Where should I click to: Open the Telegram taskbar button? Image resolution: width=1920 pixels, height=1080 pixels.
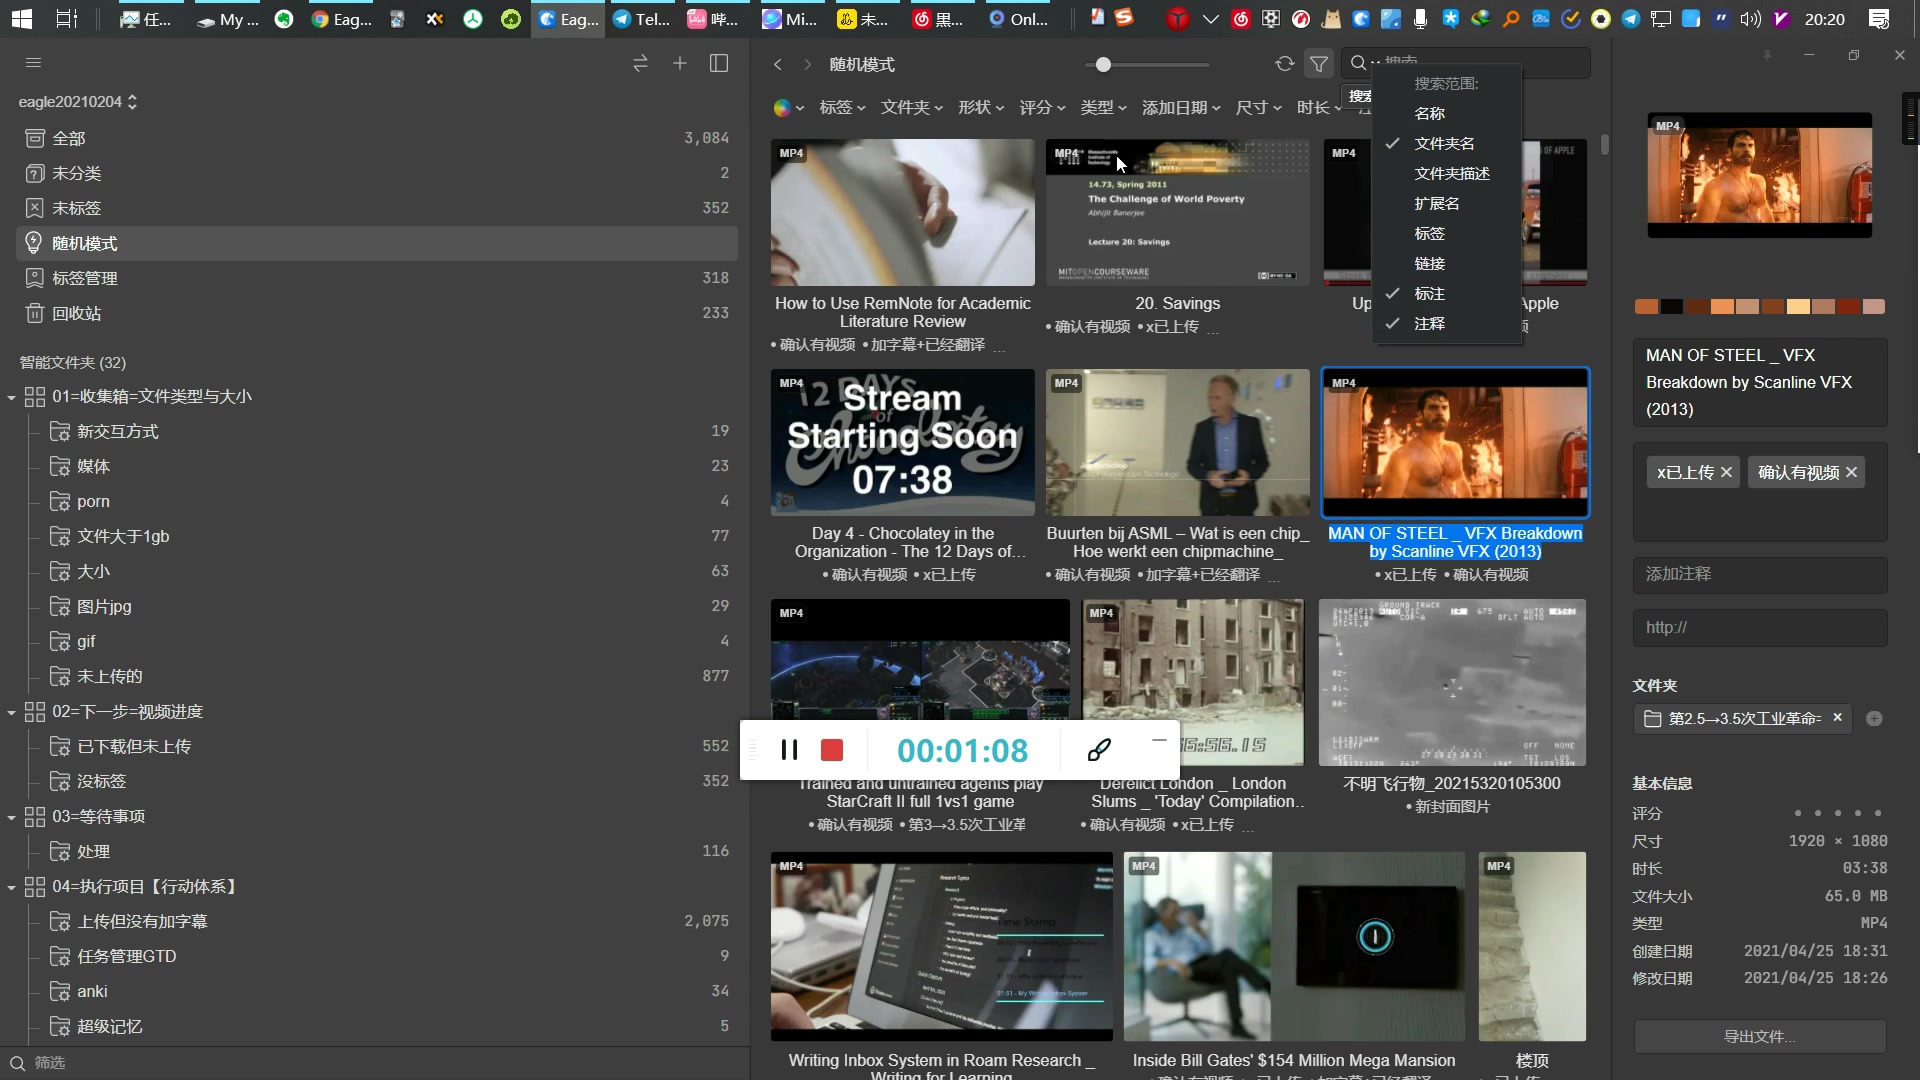coord(642,19)
